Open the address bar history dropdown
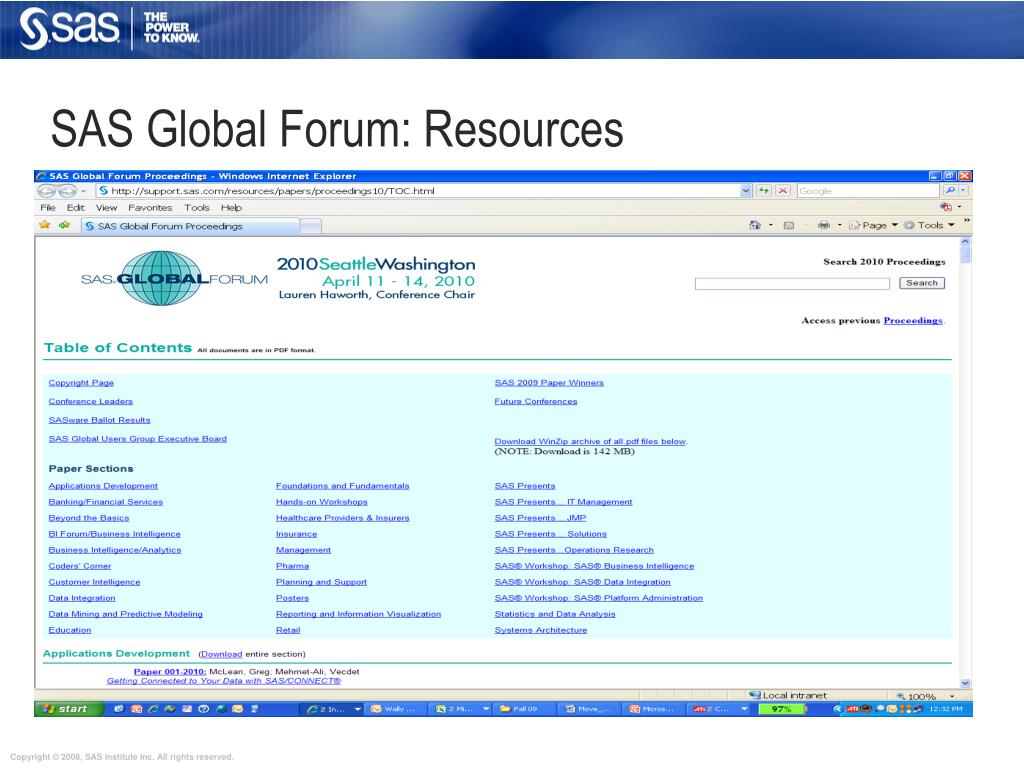 746,191
